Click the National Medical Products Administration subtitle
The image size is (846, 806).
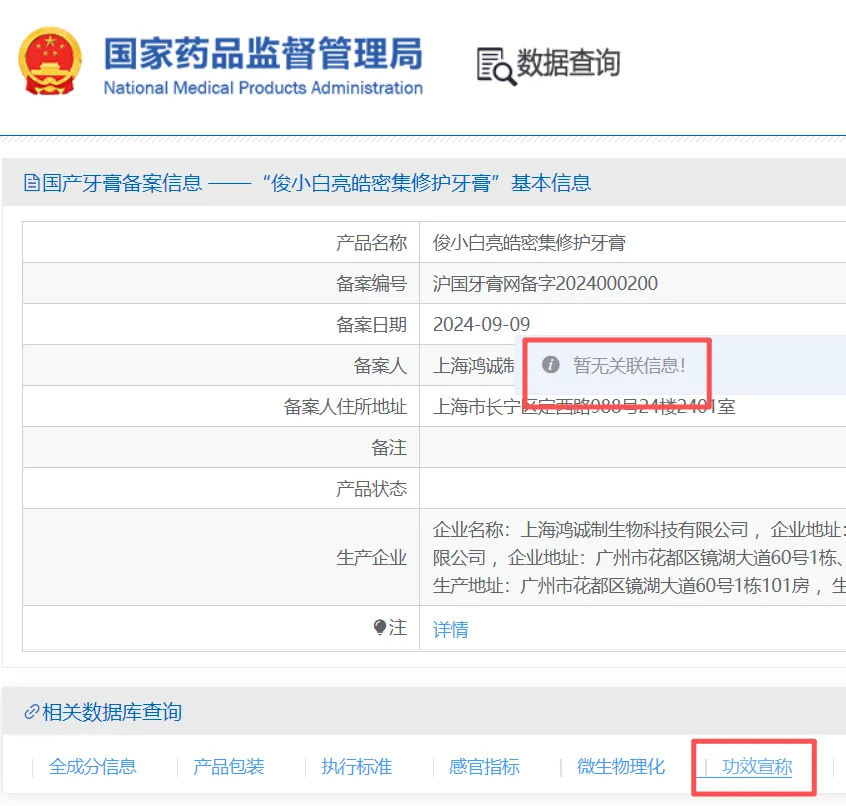(263, 88)
